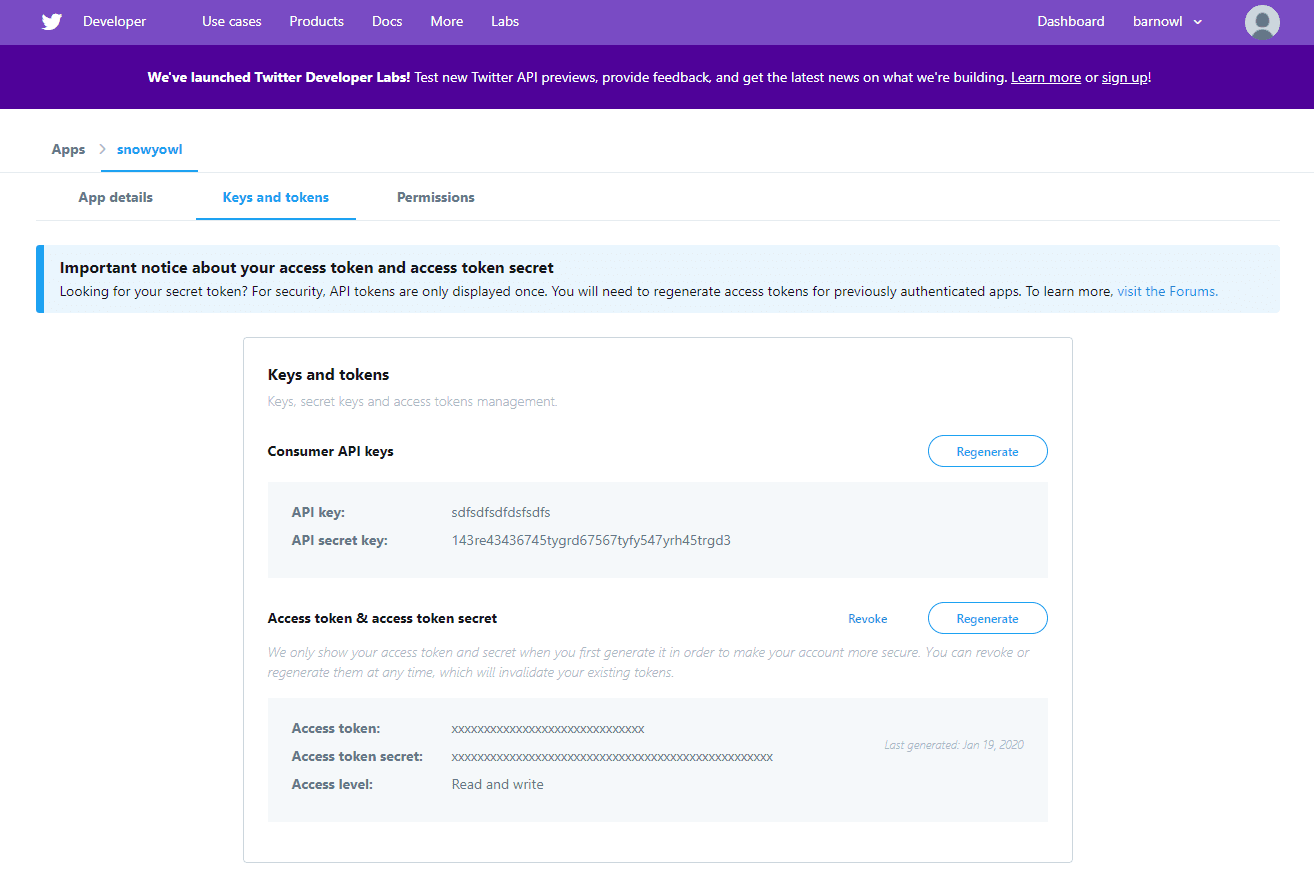Regenerate the Consumer API keys
The width and height of the screenshot is (1314, 877).
click(987, 452)
